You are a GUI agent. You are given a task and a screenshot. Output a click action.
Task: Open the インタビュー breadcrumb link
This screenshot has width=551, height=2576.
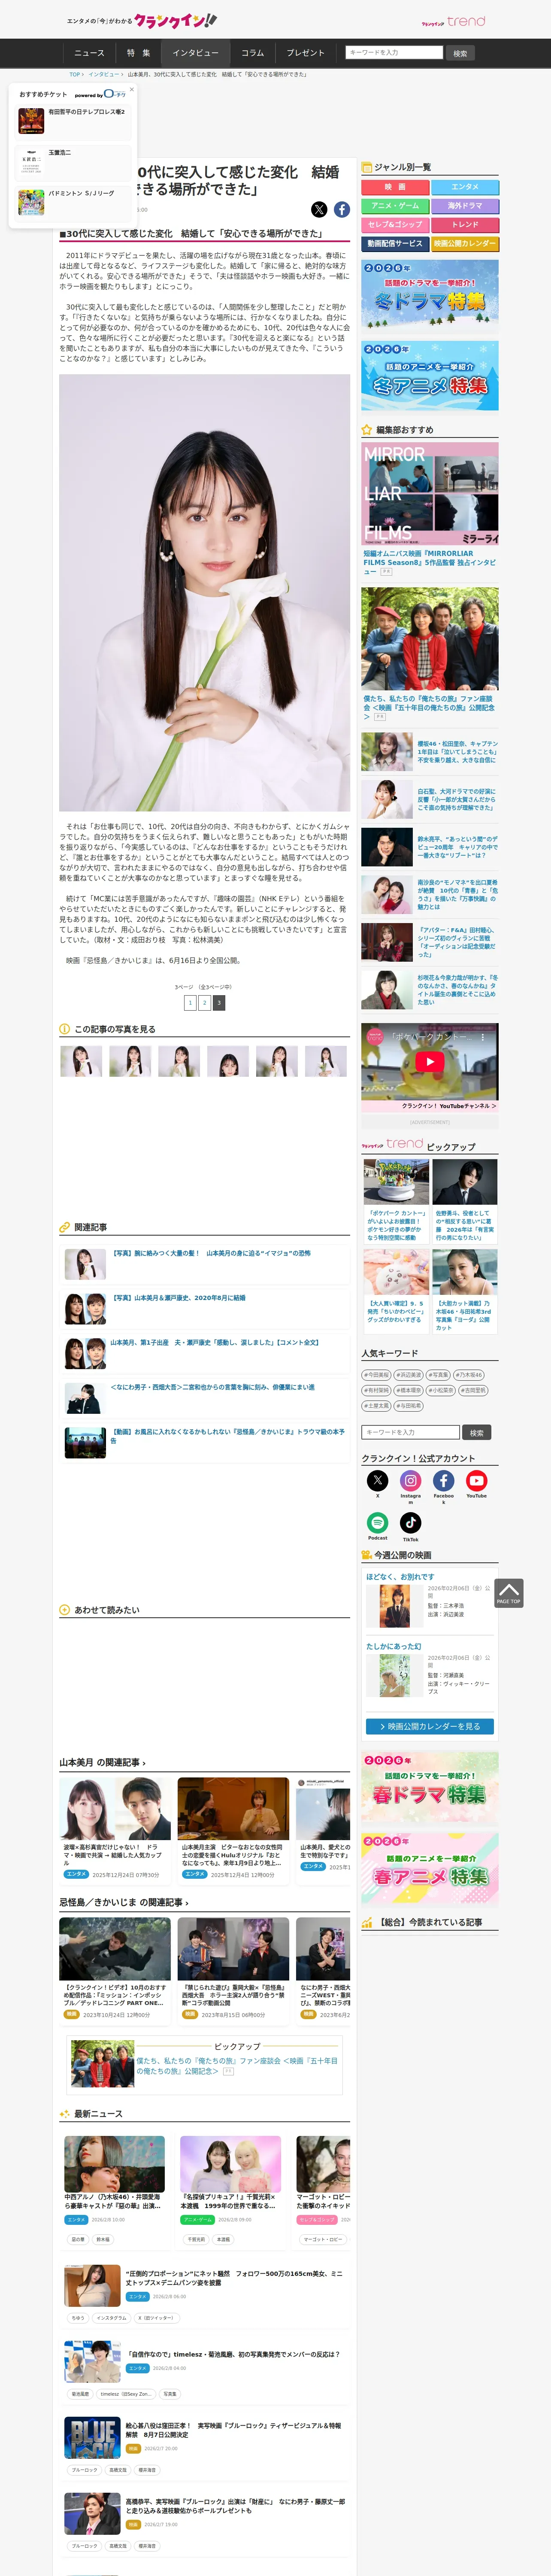click(103, 74)
